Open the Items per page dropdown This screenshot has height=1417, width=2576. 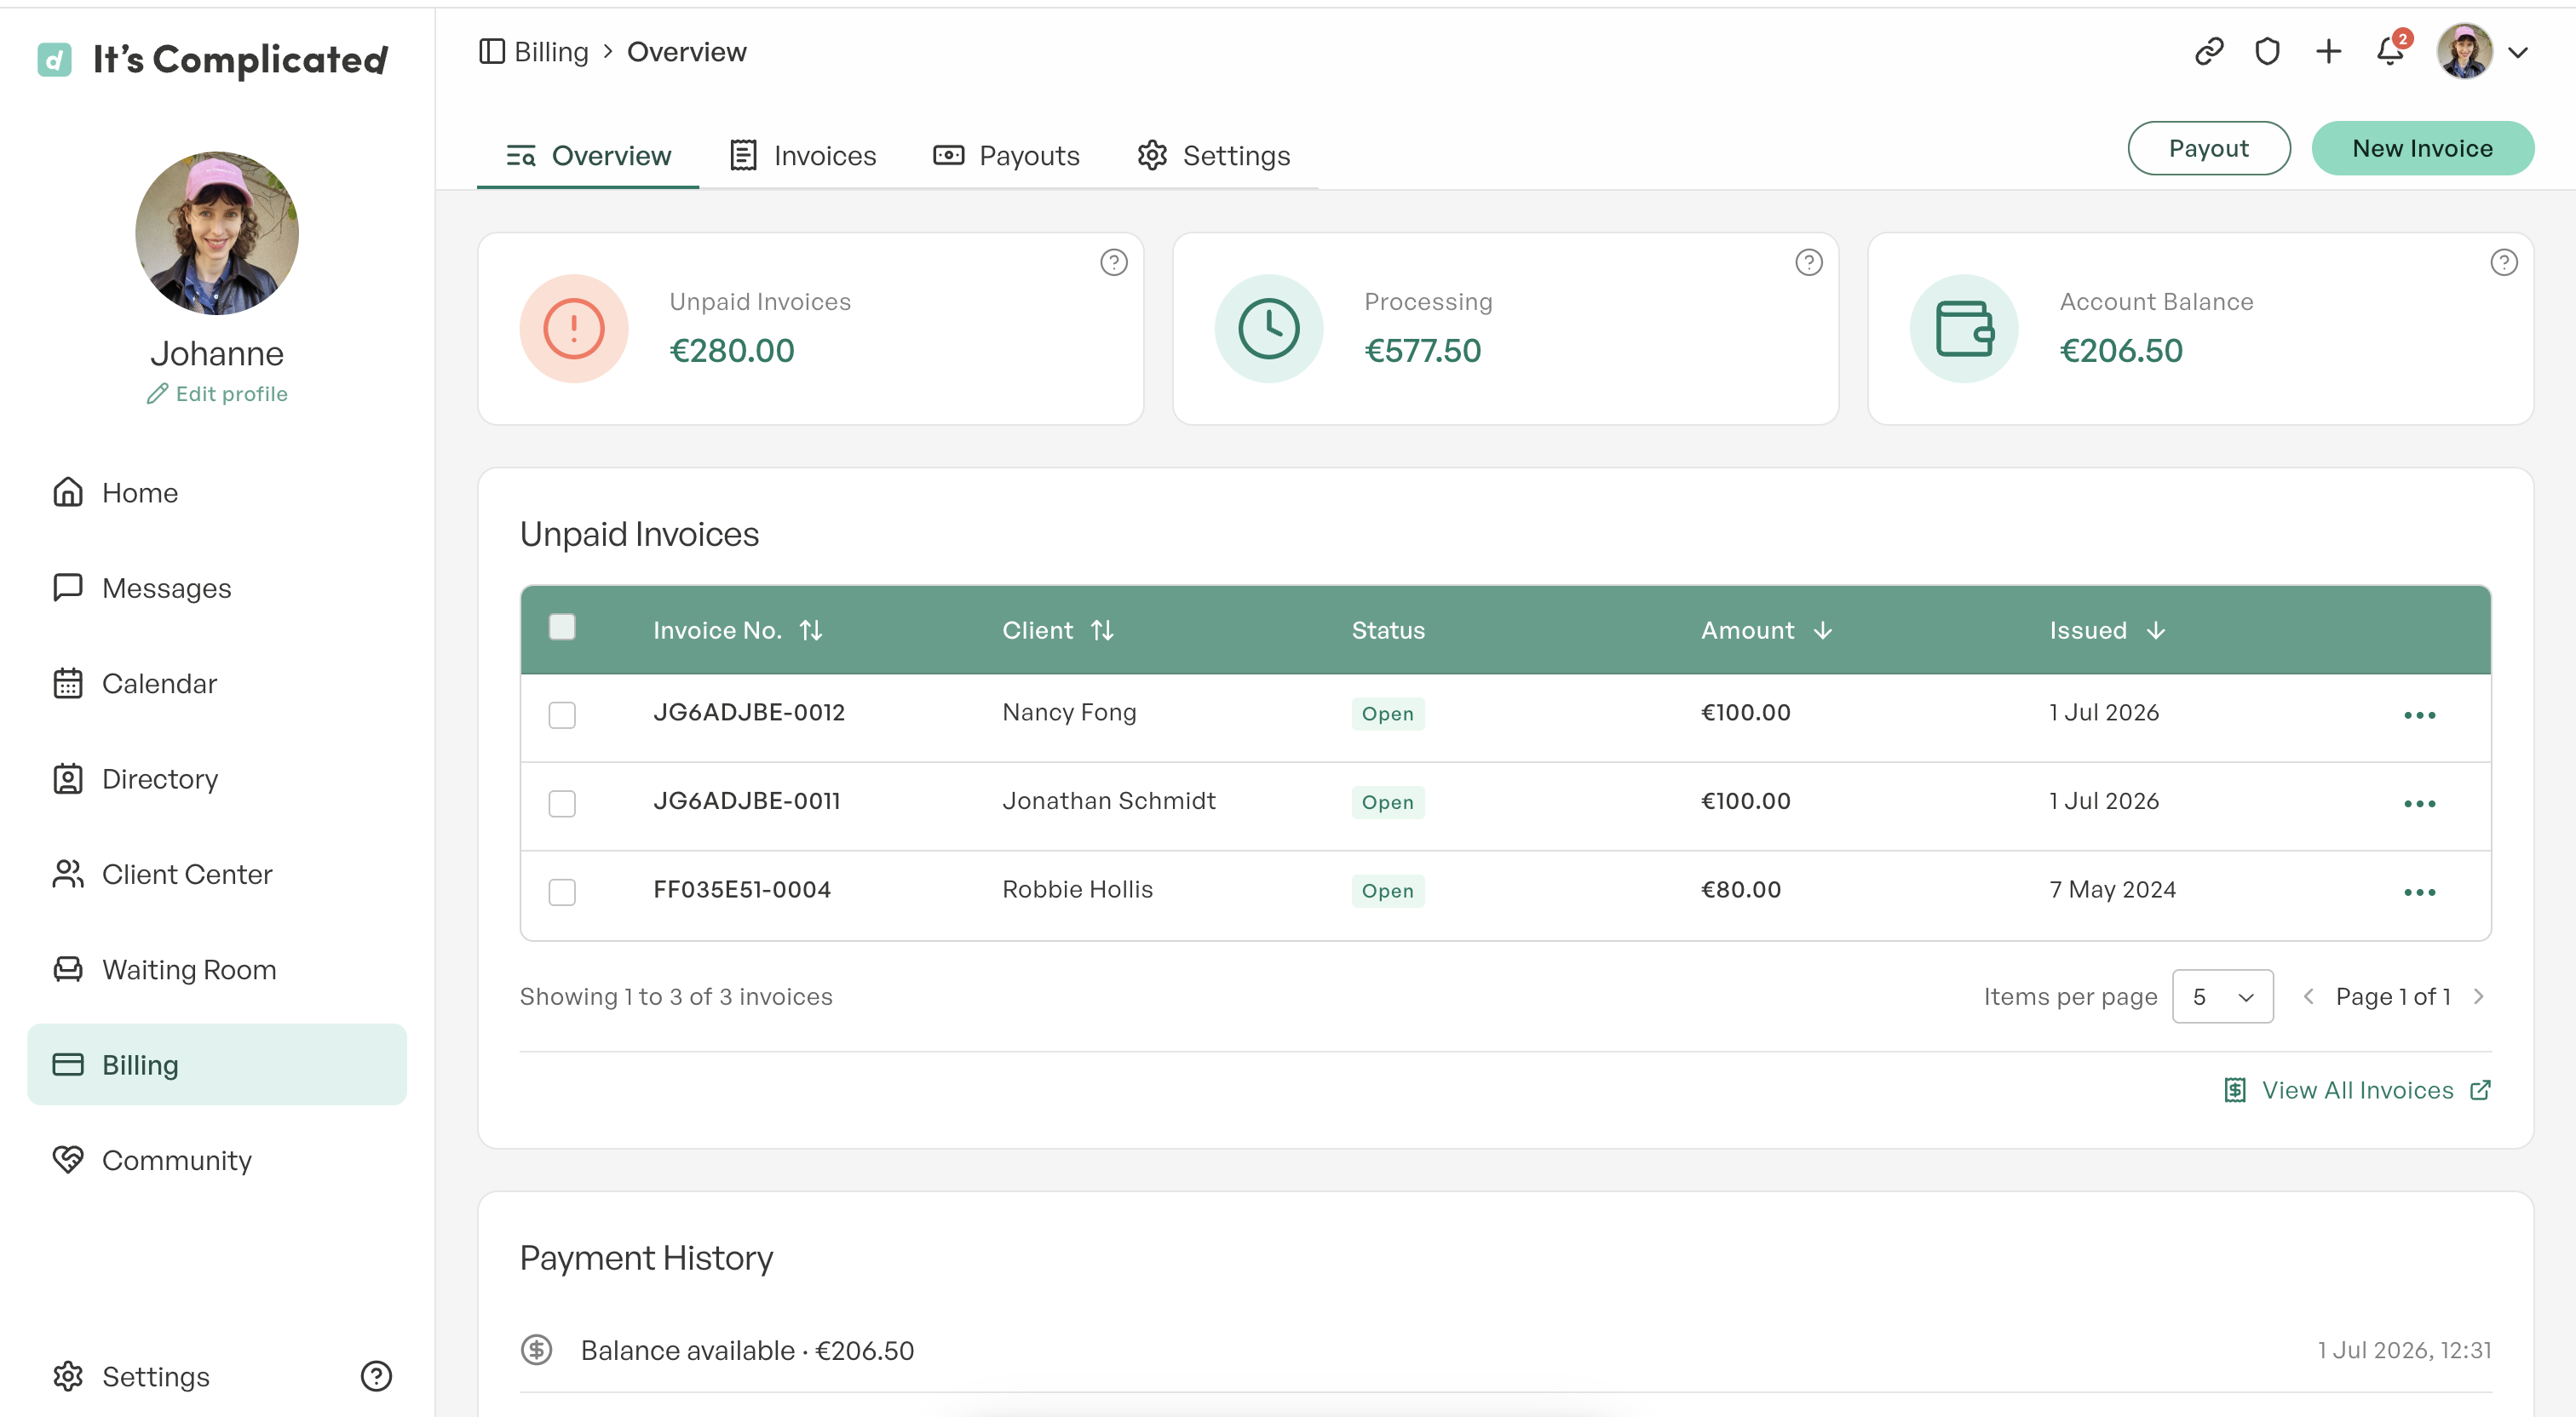2222,996
